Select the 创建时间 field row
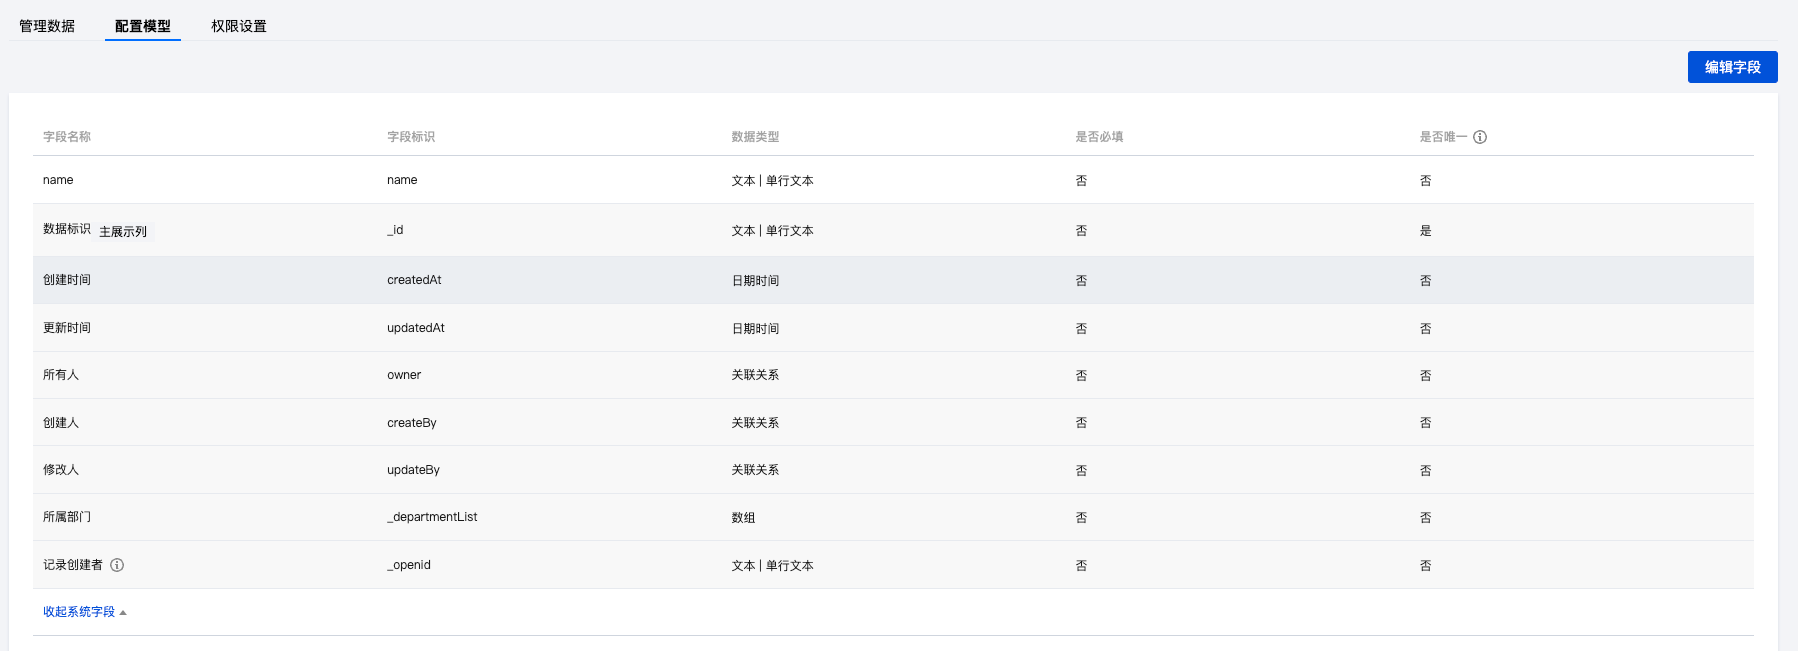 pos(67,280)
